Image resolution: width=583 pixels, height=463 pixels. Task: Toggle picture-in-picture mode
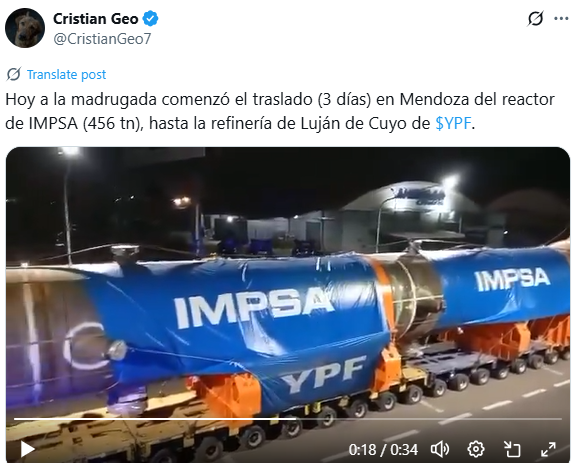512,449
